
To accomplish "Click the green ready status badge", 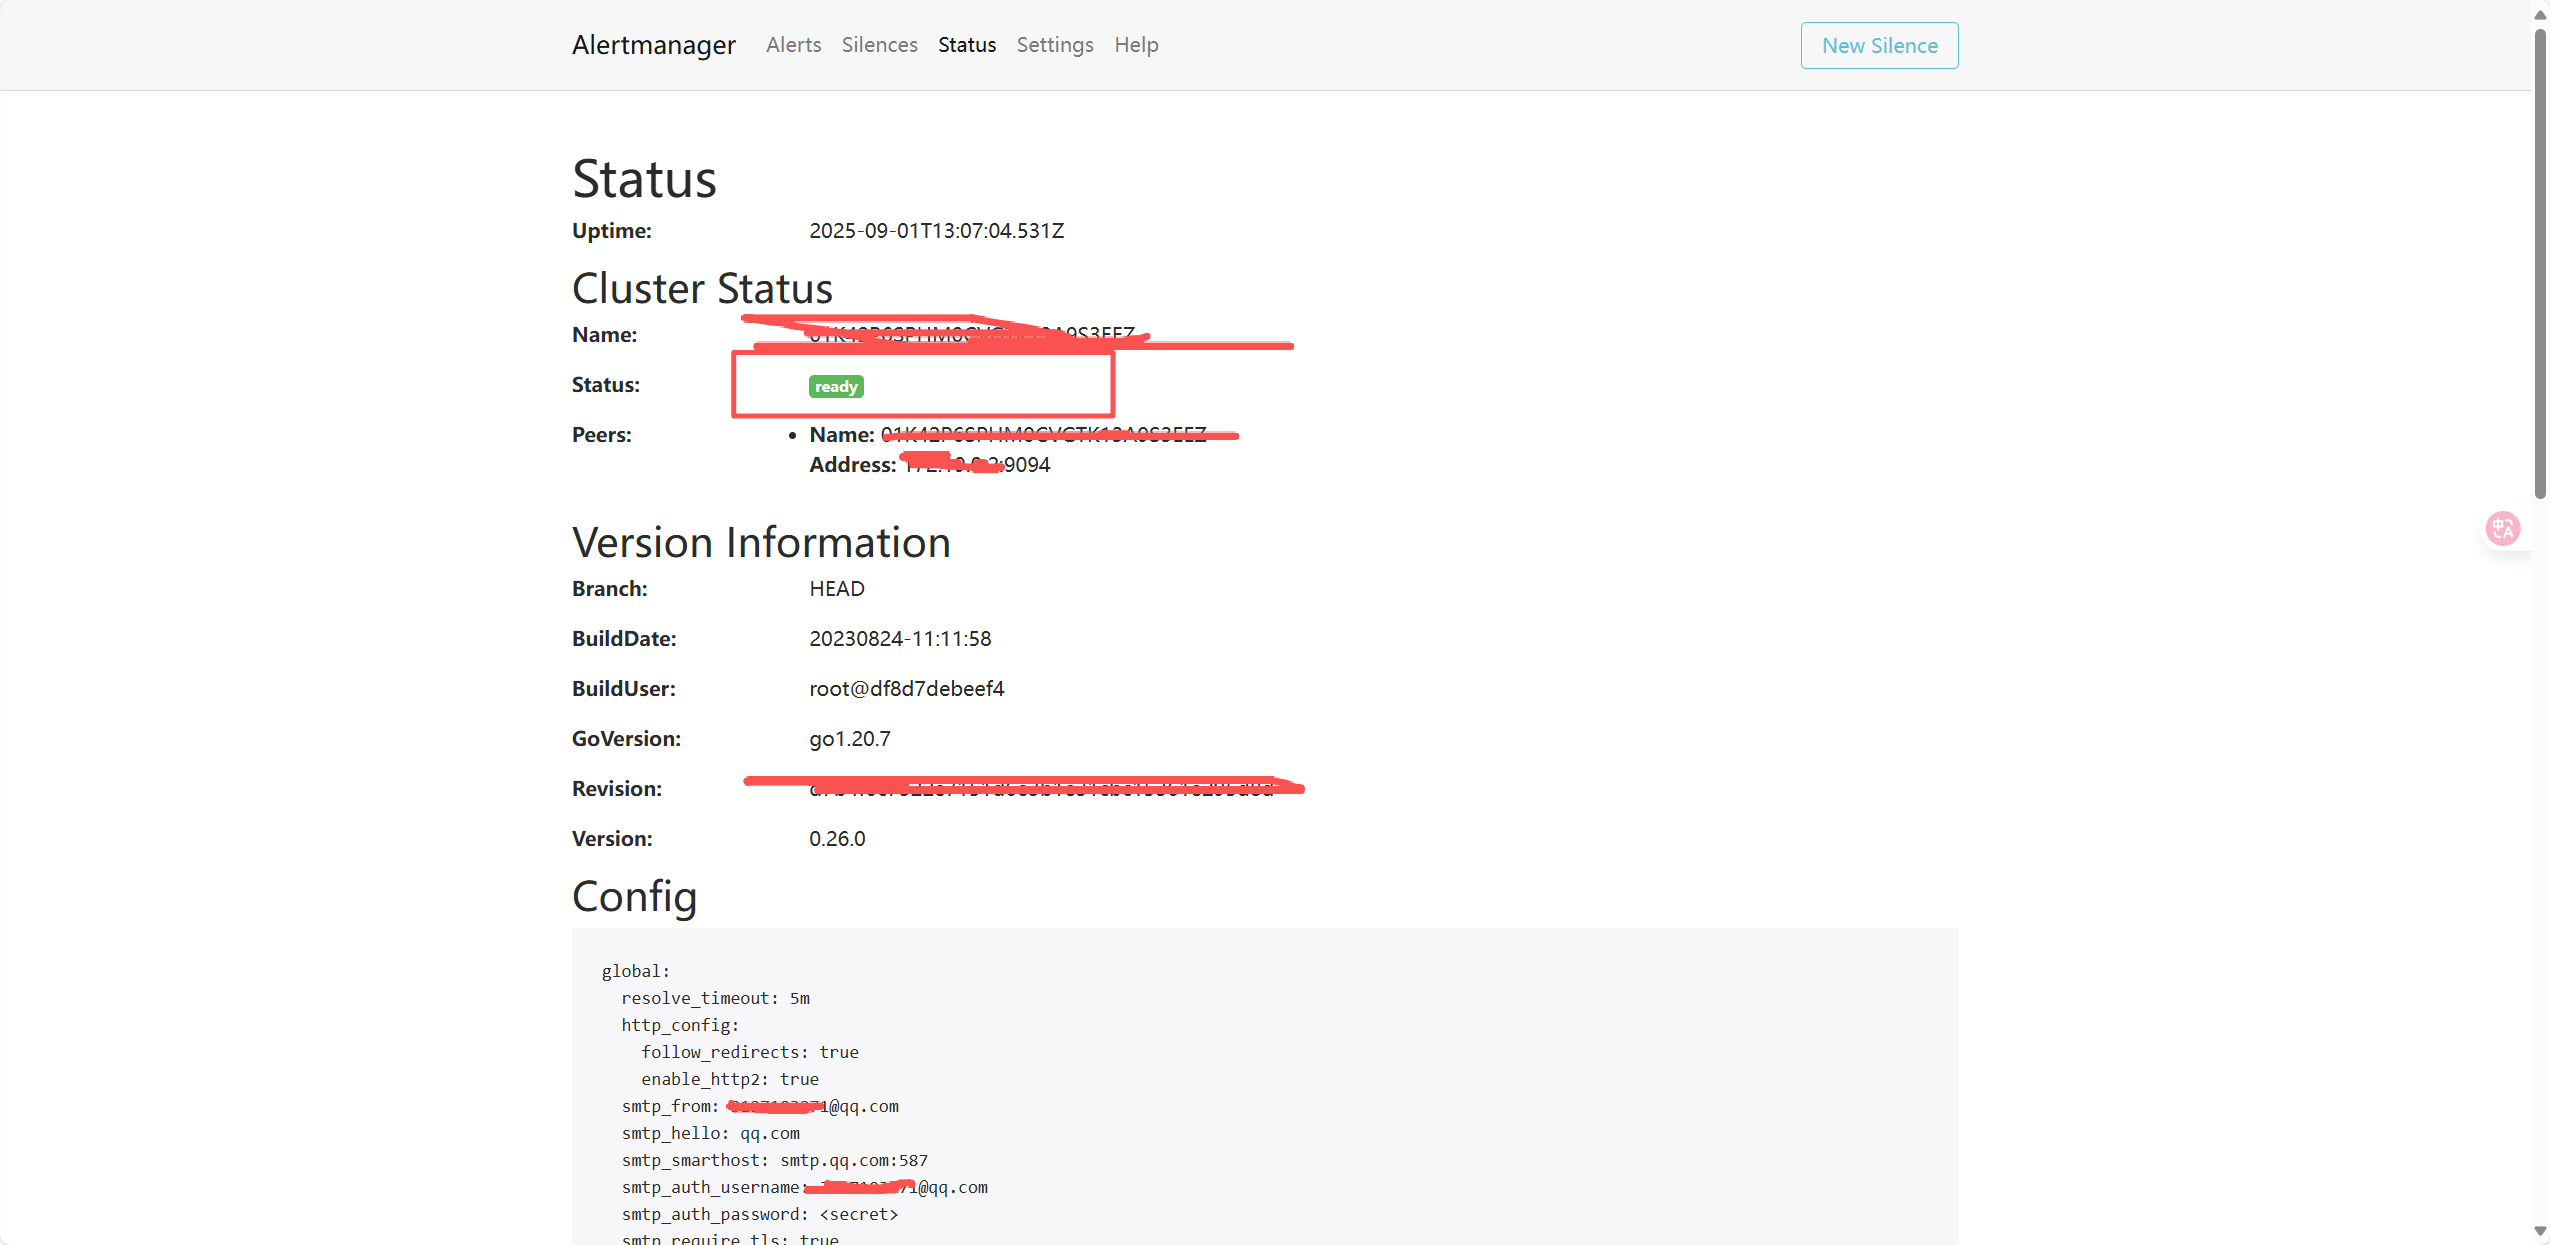I will 836,386.
